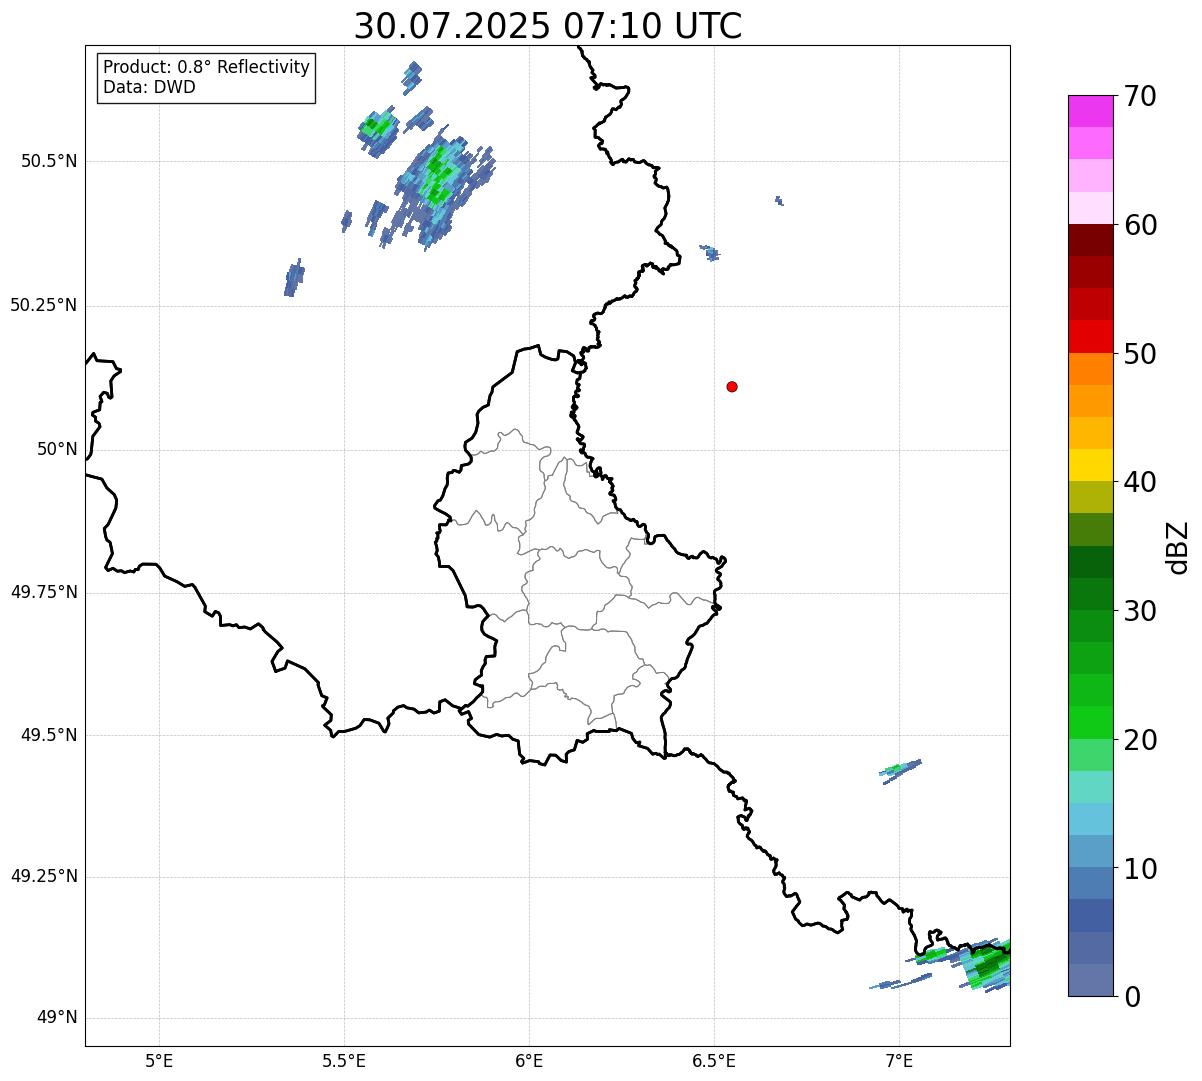This screenshot has height=1081, width=1202.
Task: Click the 50°N latitude label
Action: [56, 449]
